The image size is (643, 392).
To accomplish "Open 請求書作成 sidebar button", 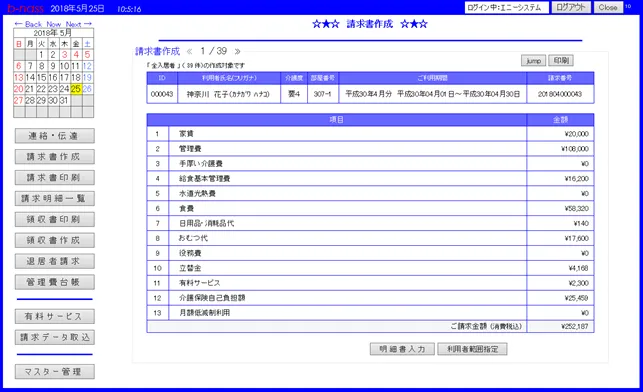I will tap(55, 157).
